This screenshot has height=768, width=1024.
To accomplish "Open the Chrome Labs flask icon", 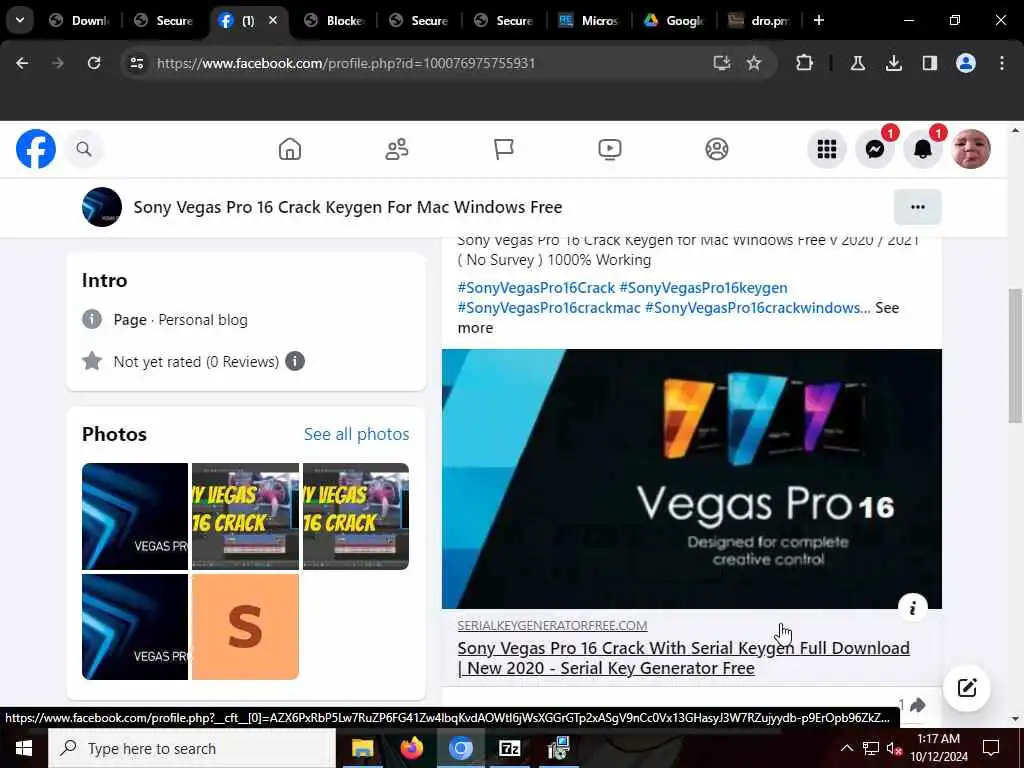I will click(x=857, y=63).
